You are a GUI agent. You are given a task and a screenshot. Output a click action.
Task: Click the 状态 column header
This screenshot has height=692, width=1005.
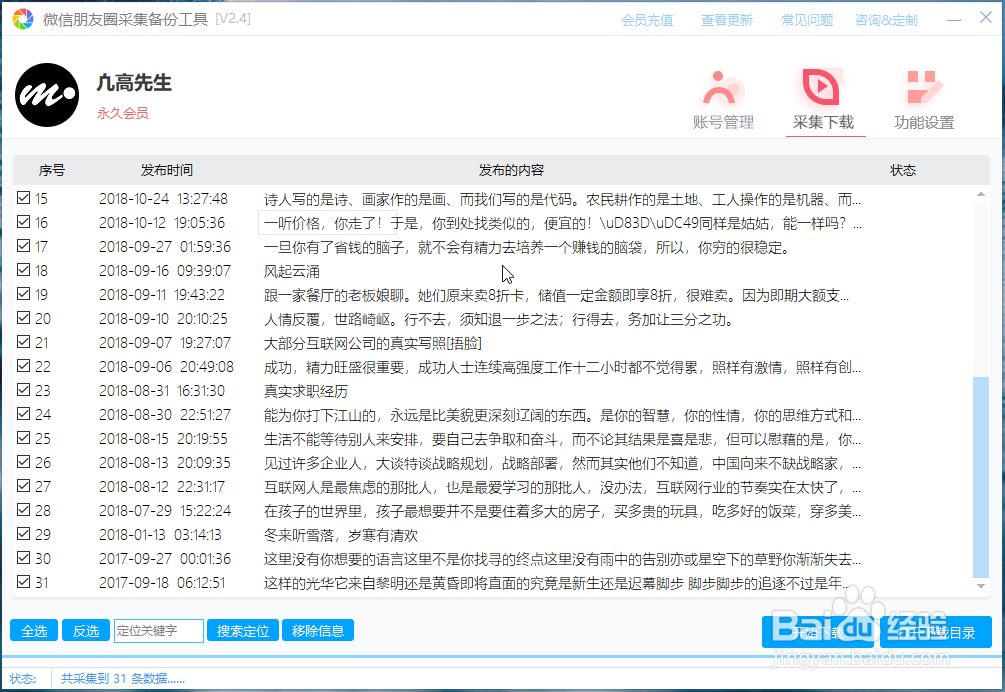click(x=903, y=170)
